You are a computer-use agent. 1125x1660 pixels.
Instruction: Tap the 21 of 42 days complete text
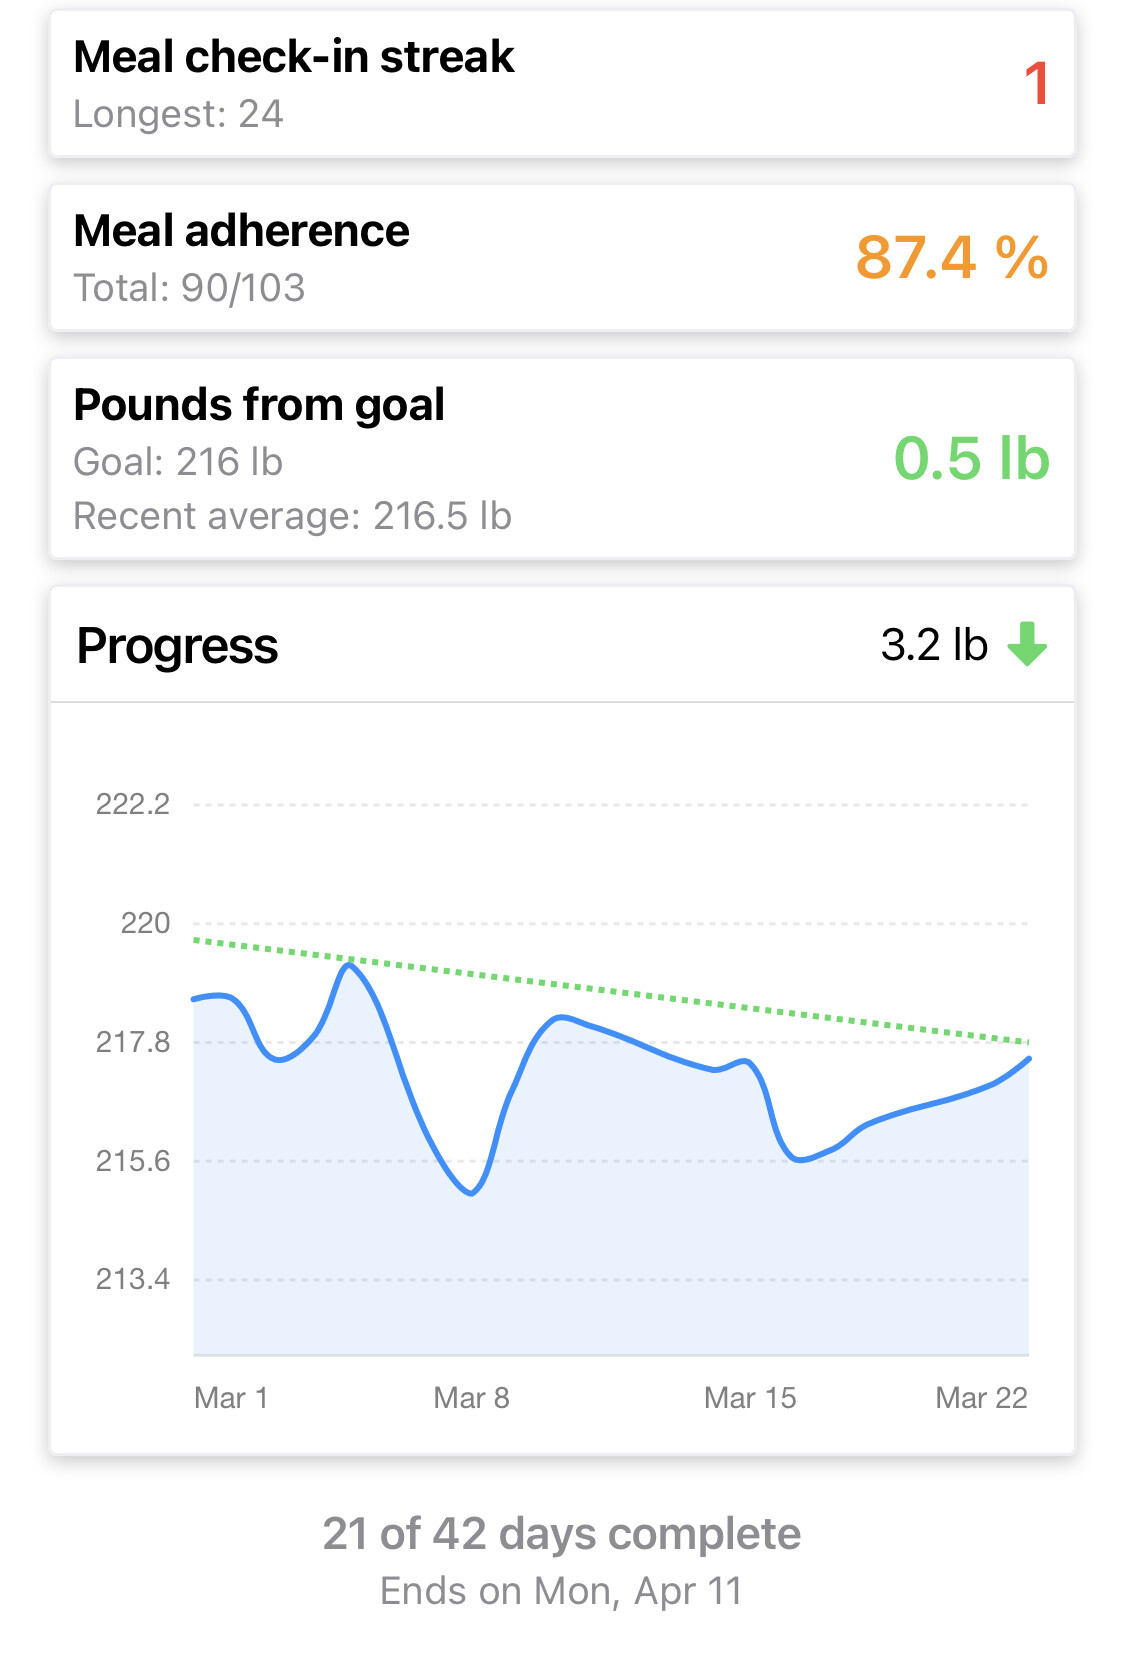[562, 1534]
